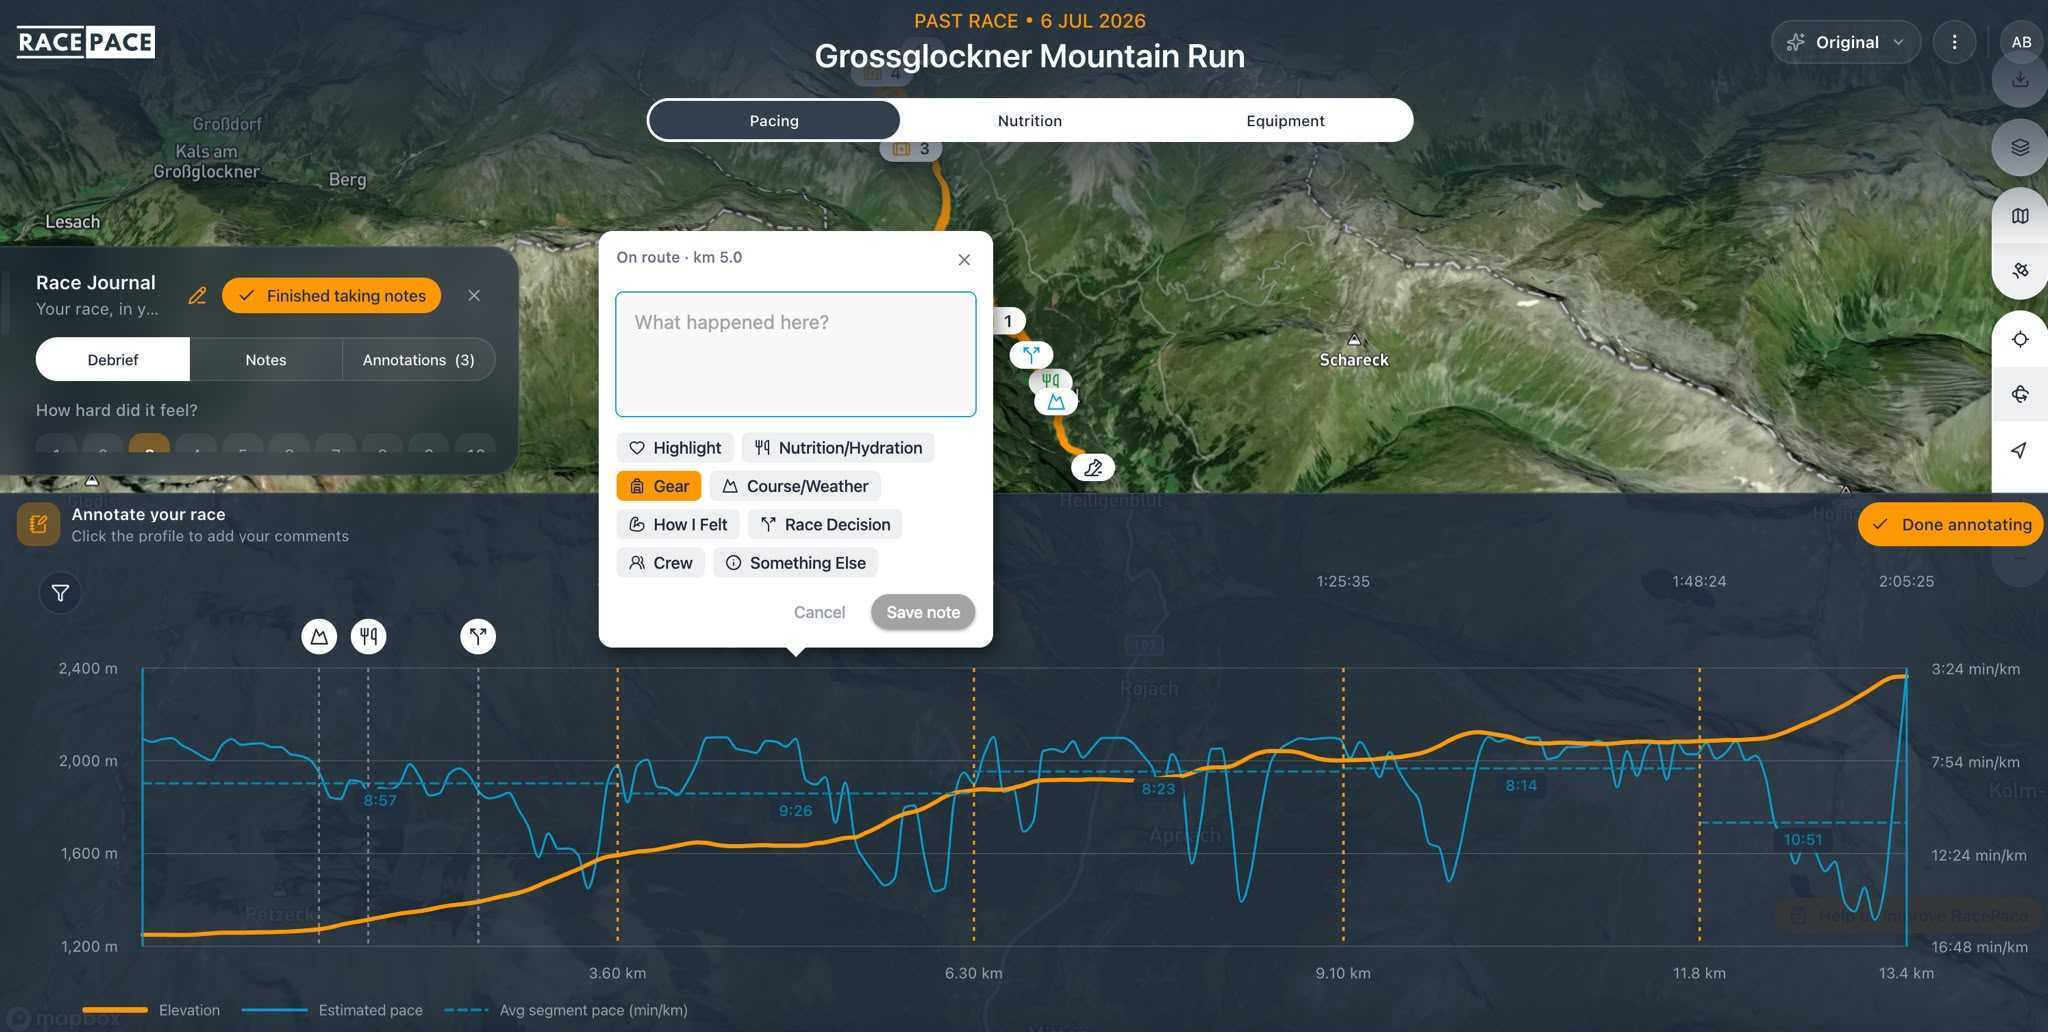Screen dimensions: 2048x1032
Task: Click the crosshair recenter map icon
Action: (x=2020, y=339)
